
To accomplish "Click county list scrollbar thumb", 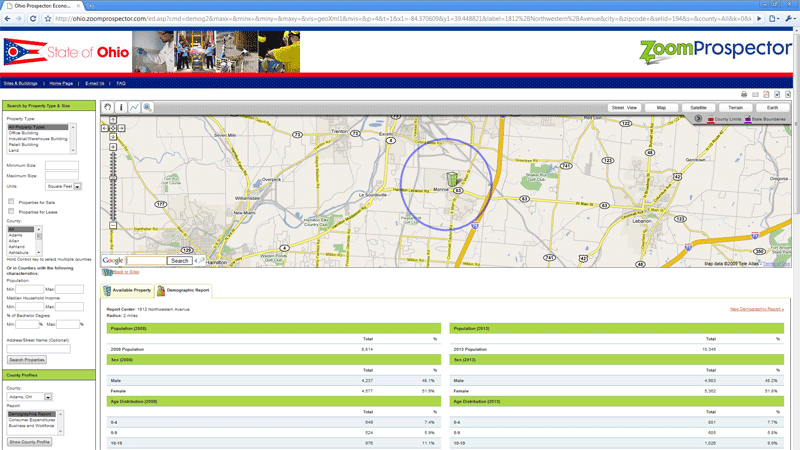I will click(38, 236).
